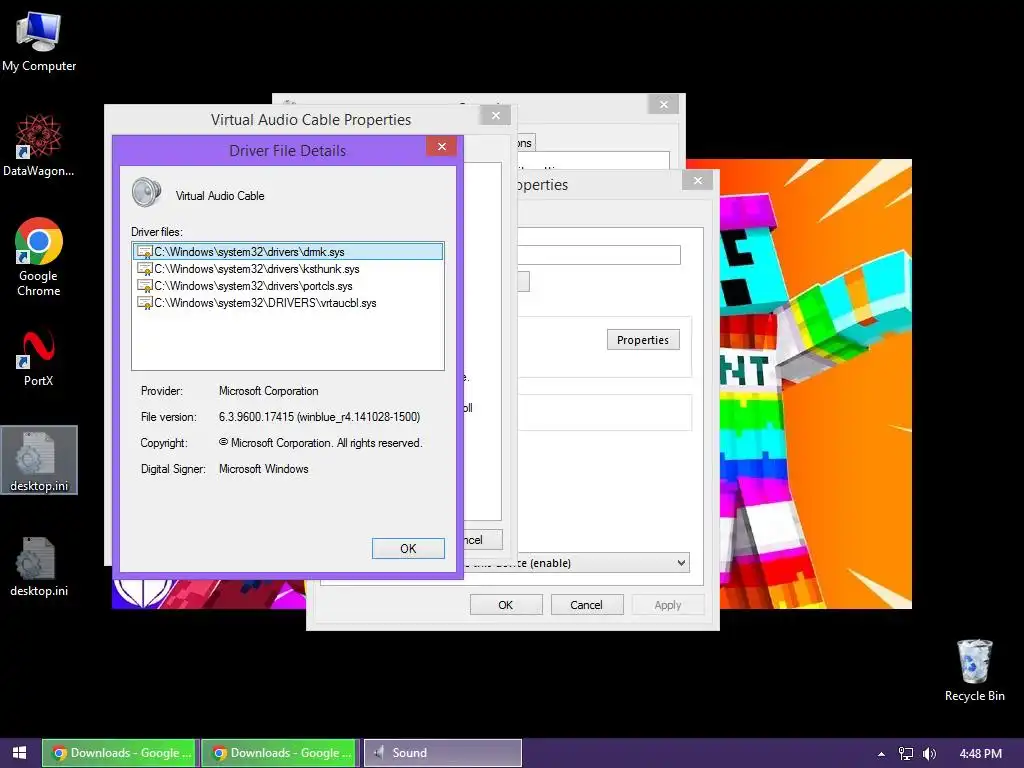The height and width of the screenshot is (768, 1024).
Task: Select the lower unhighlighted desktop.ini file icon
Action: tap(39, 566)
